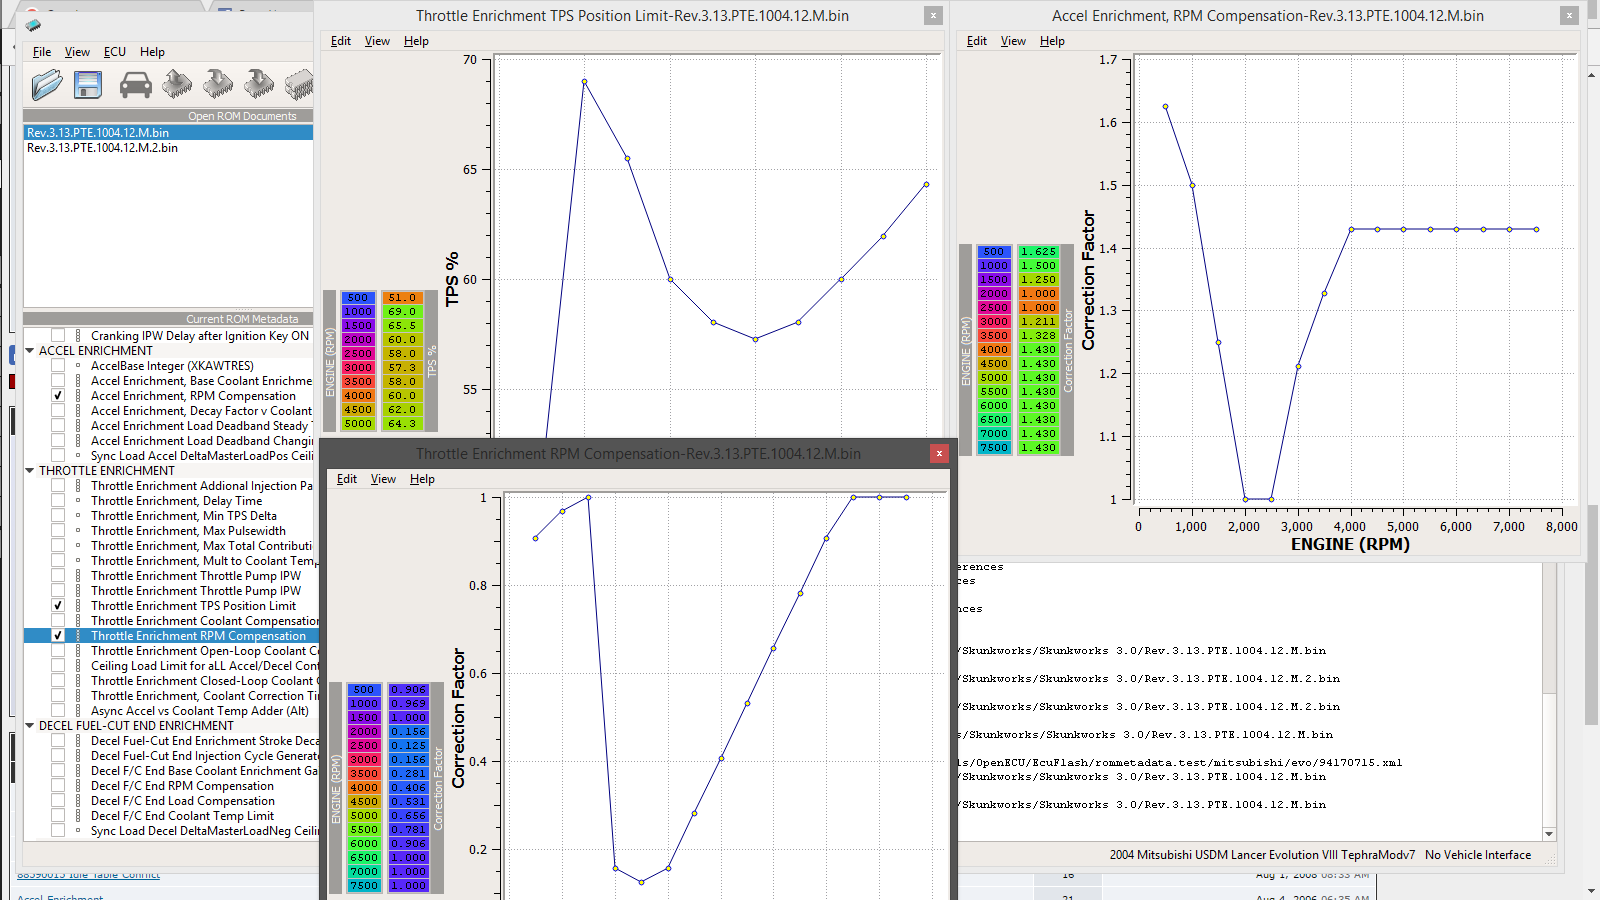
Task: Click the left down-arrow chip icon
Action: point(217,84)
